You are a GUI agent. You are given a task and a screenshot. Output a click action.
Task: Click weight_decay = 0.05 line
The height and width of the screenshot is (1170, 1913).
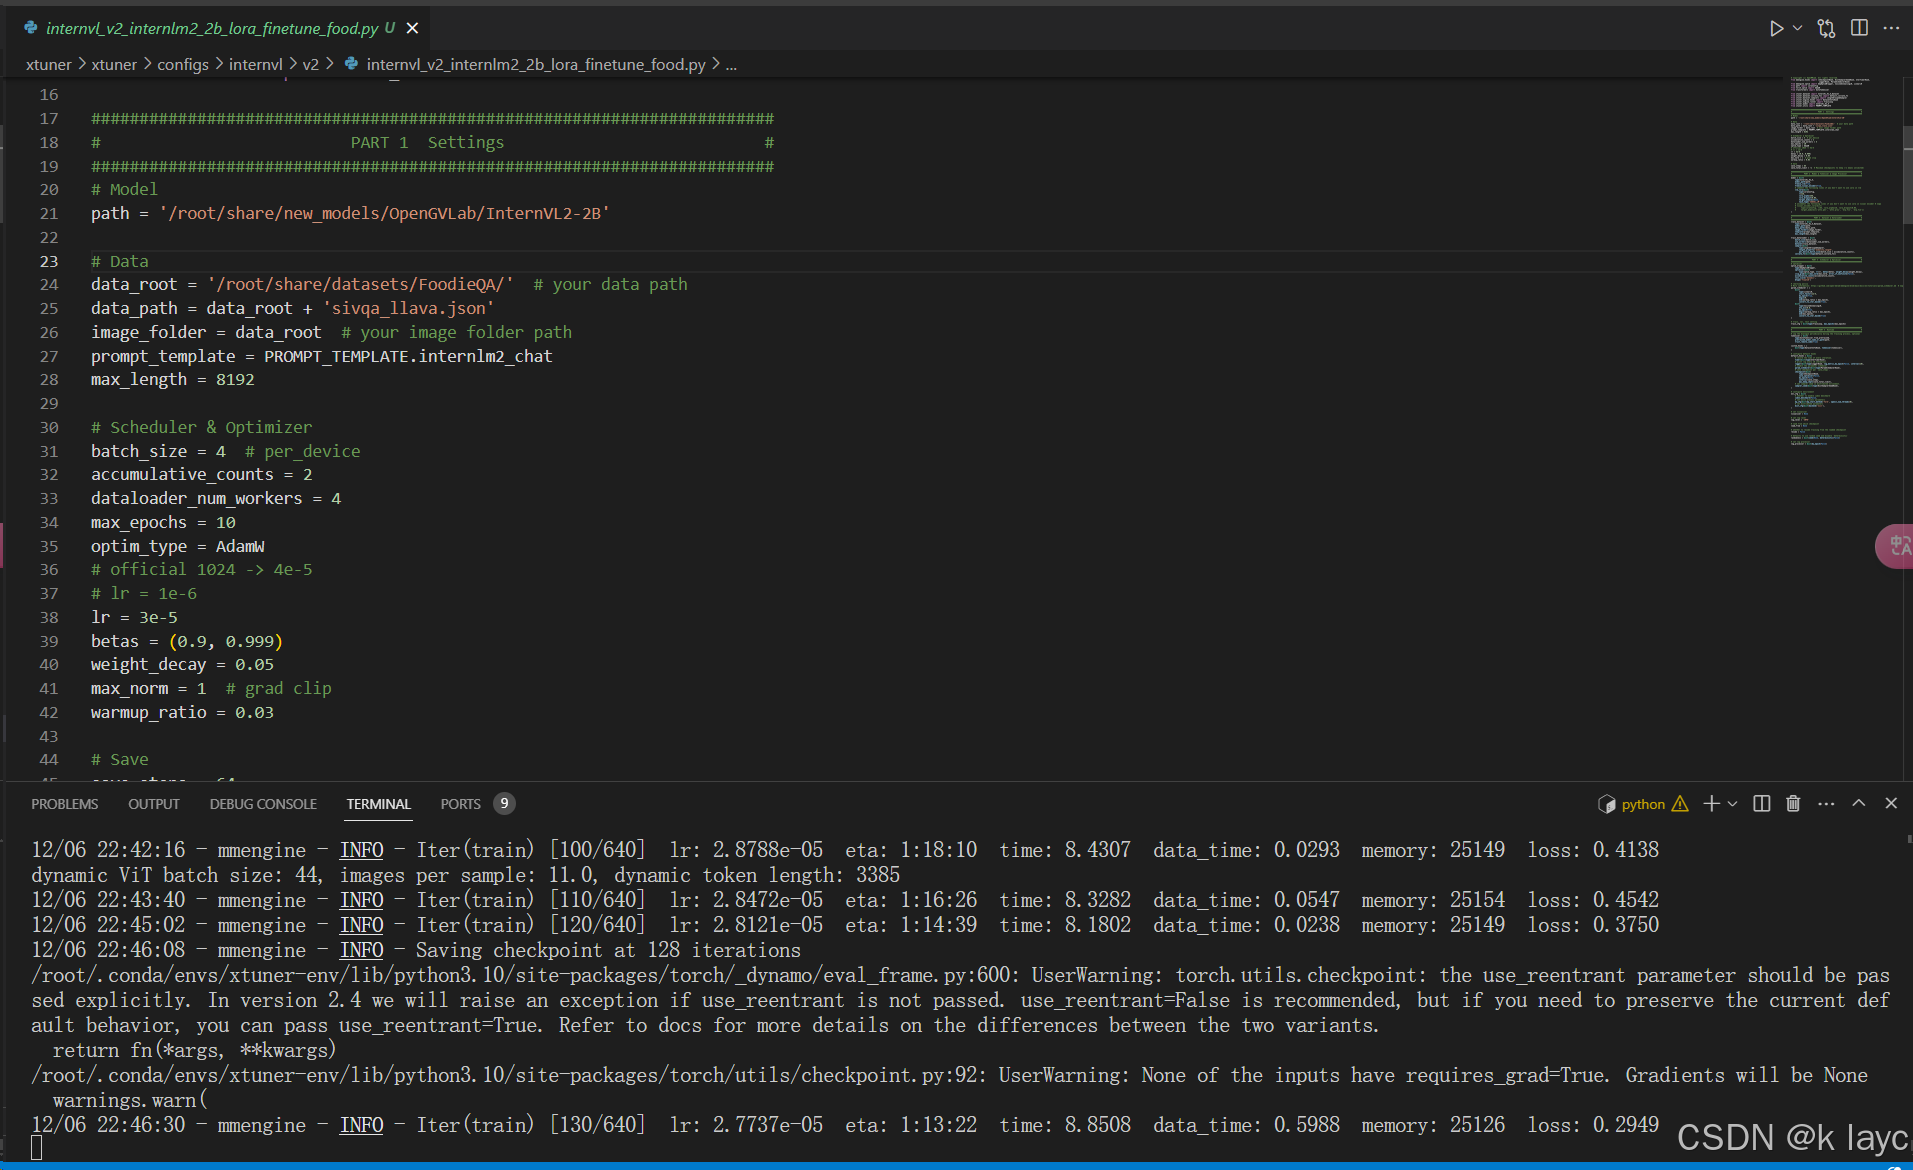tap(182, 665)
